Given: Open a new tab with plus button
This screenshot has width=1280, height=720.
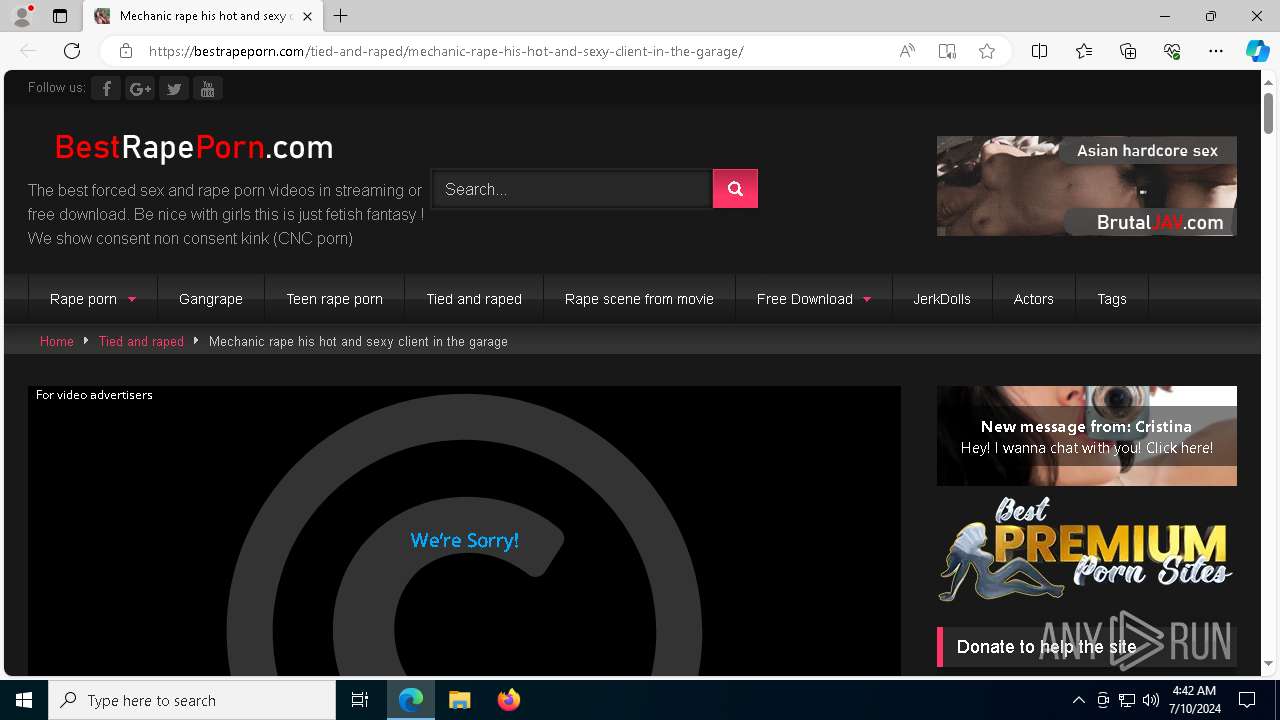Looking at the screenshot, I should point(341,16).
